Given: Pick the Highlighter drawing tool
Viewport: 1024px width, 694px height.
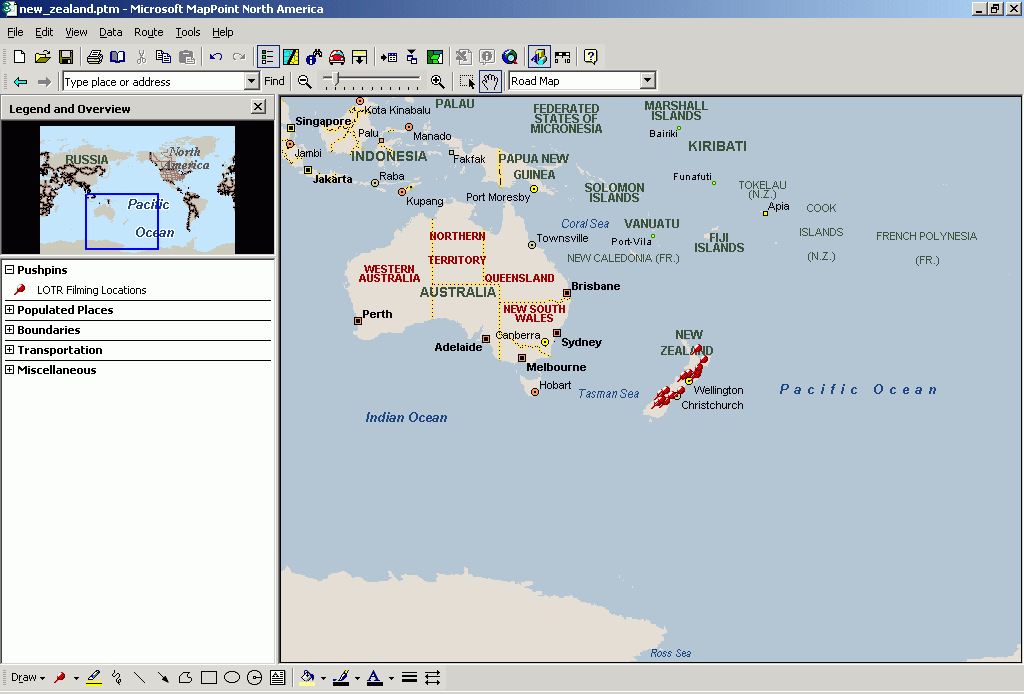Looking at the screenshot, I should (94, 678).
